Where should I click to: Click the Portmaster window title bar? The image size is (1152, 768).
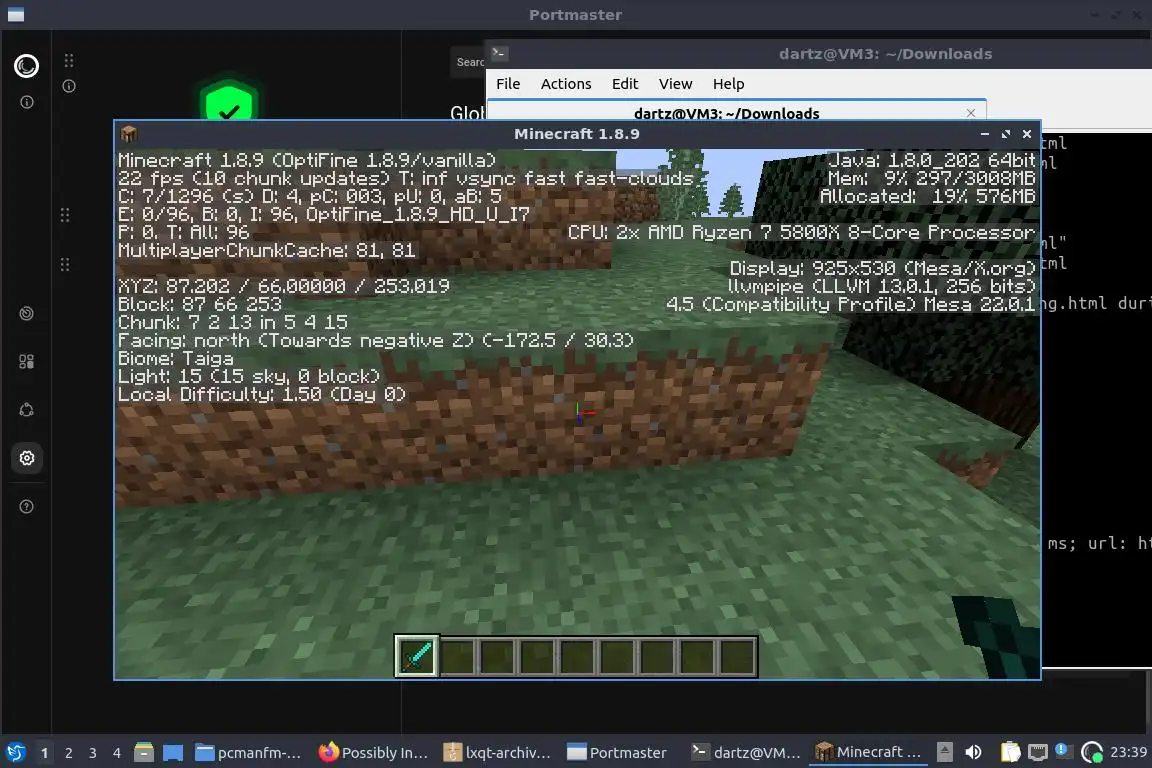coord(575,15)
